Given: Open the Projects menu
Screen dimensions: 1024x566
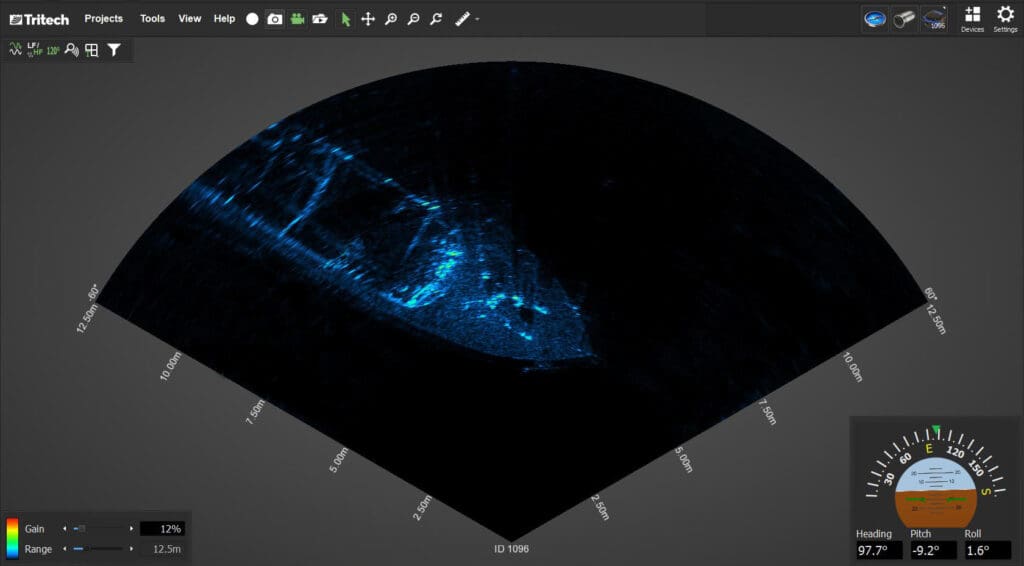Looking at the screenshot, I should pyautogui.click(x=104, y=19).
